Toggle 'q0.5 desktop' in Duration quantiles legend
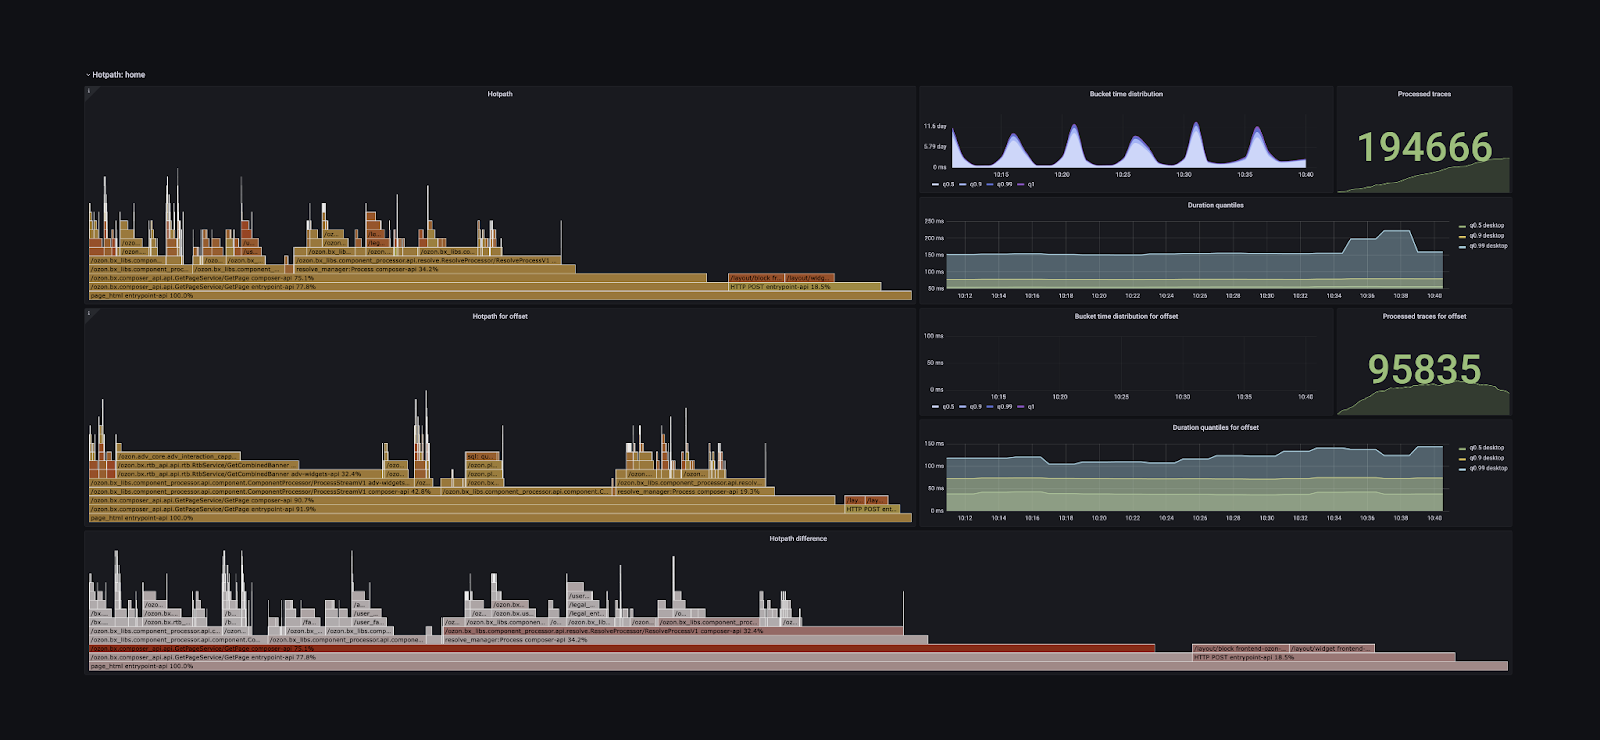The image size is (1600, 740). pyautogui.click(x=1482, y=226)
